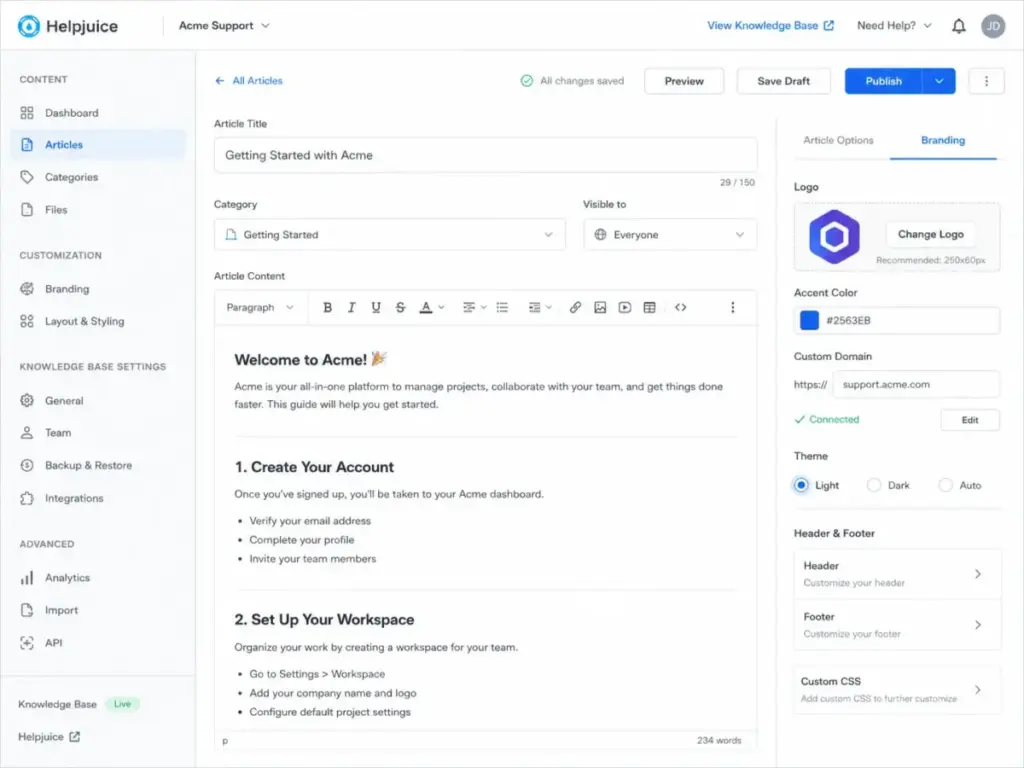Click the Save Draft button
Image resolution: width=1024 pixels, height=768 pixels.
point(783,81)
